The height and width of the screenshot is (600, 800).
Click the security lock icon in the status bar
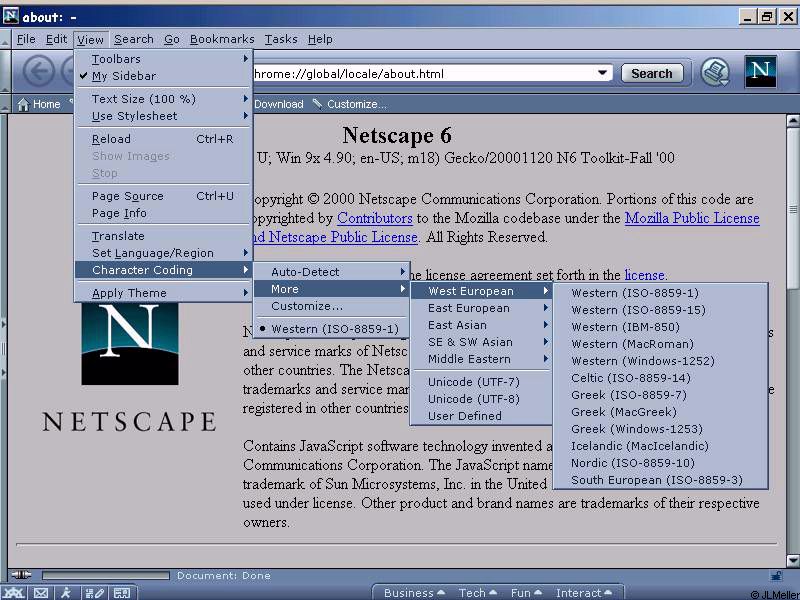pos(776,576)
